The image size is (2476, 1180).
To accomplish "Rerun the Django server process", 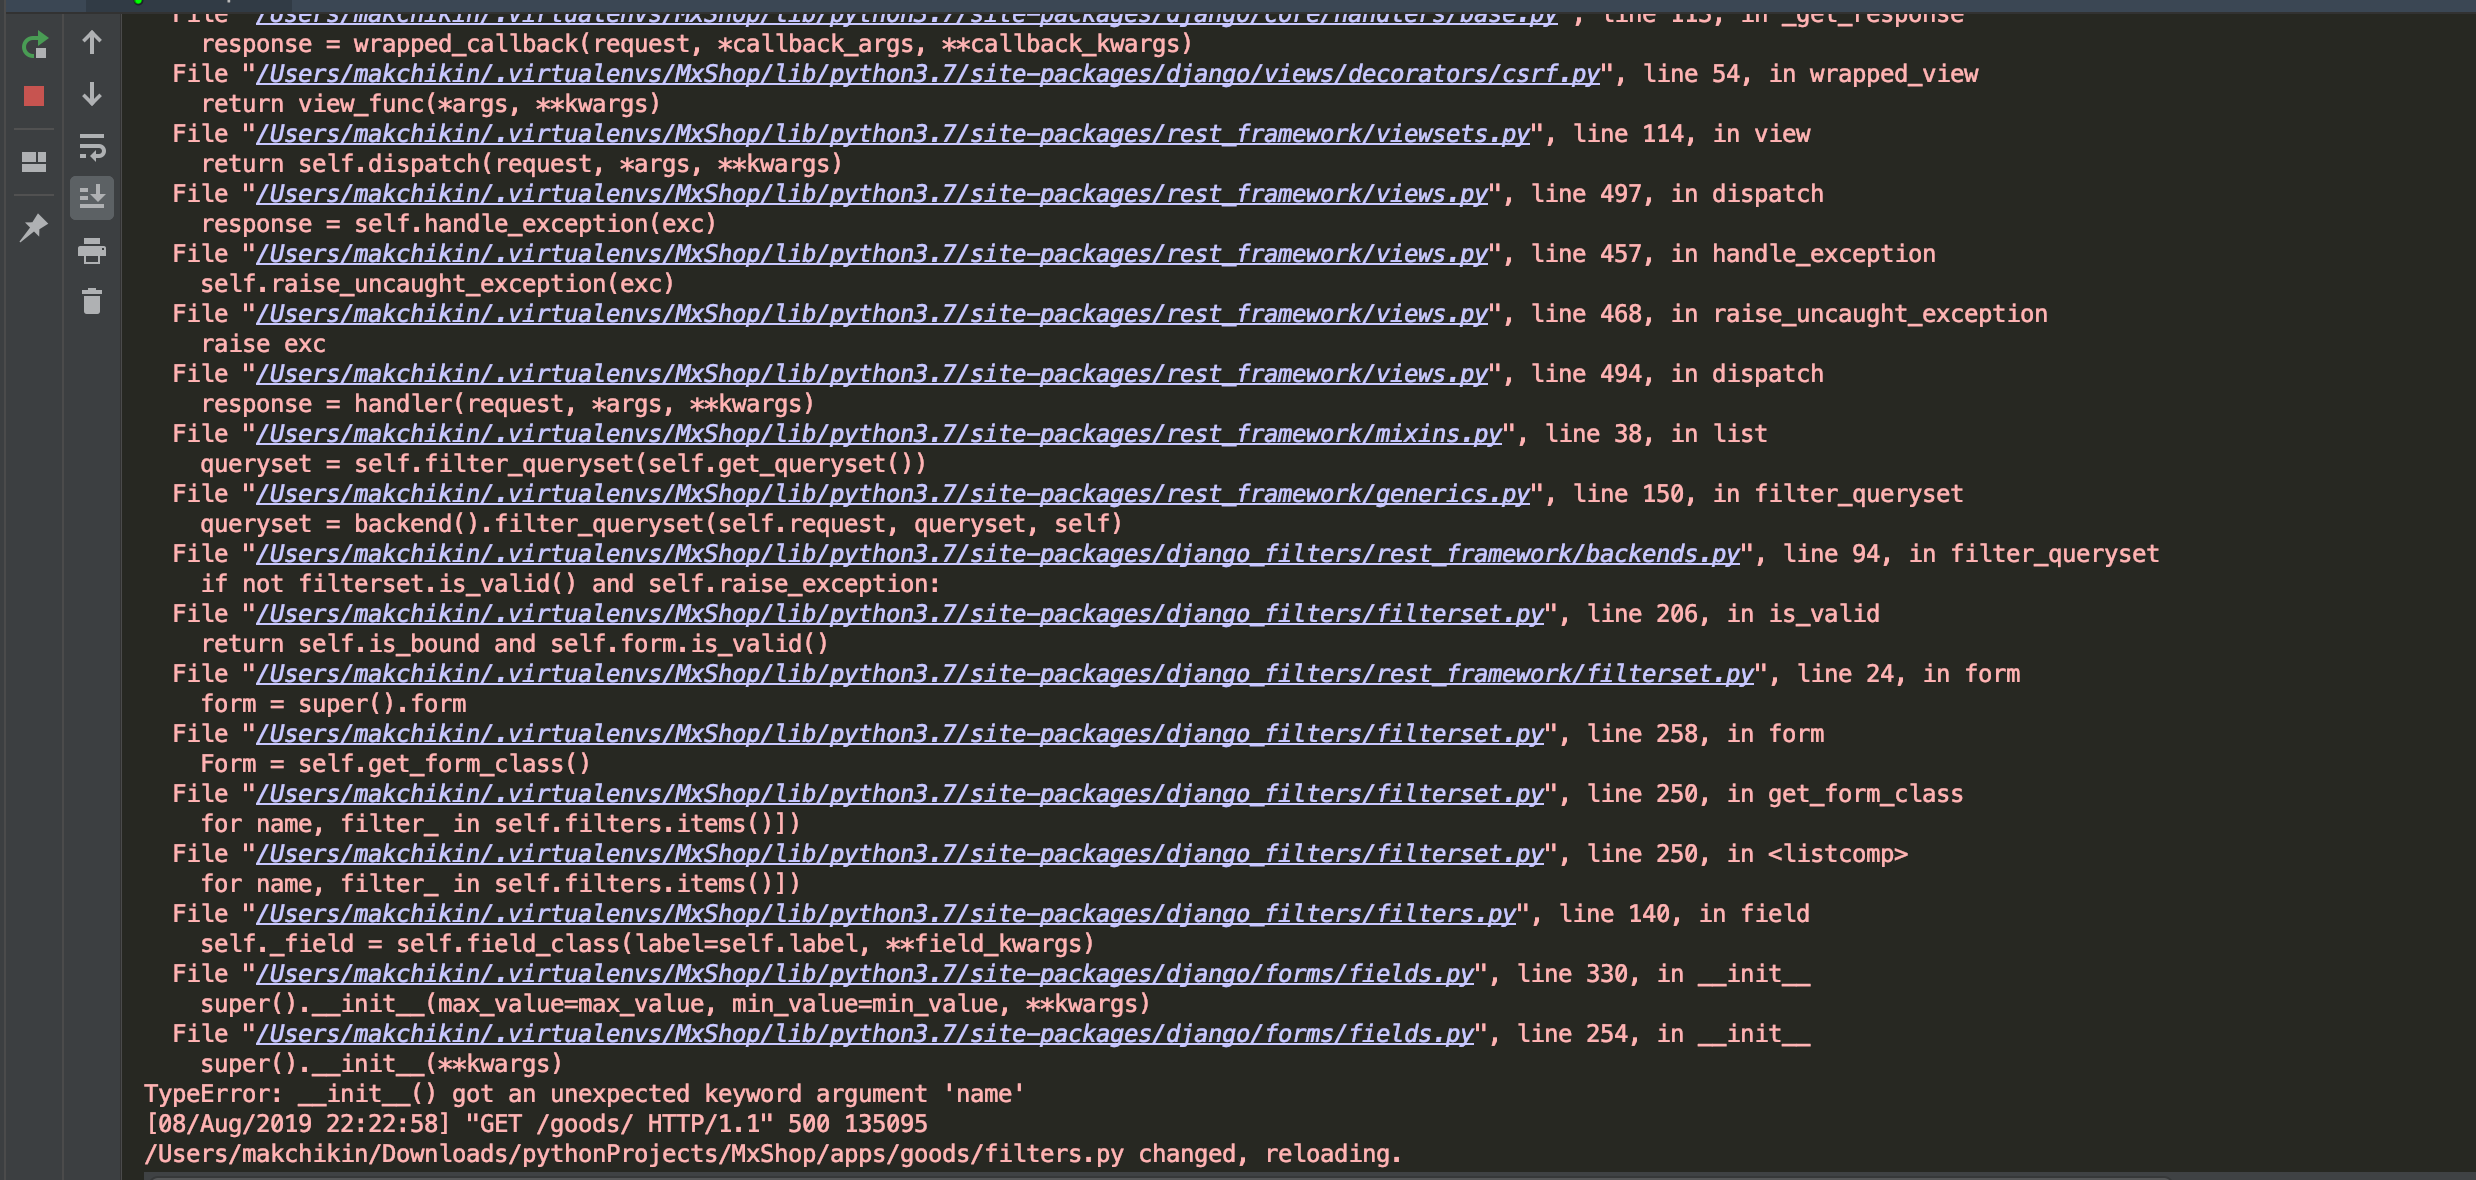I will point(34,45).
